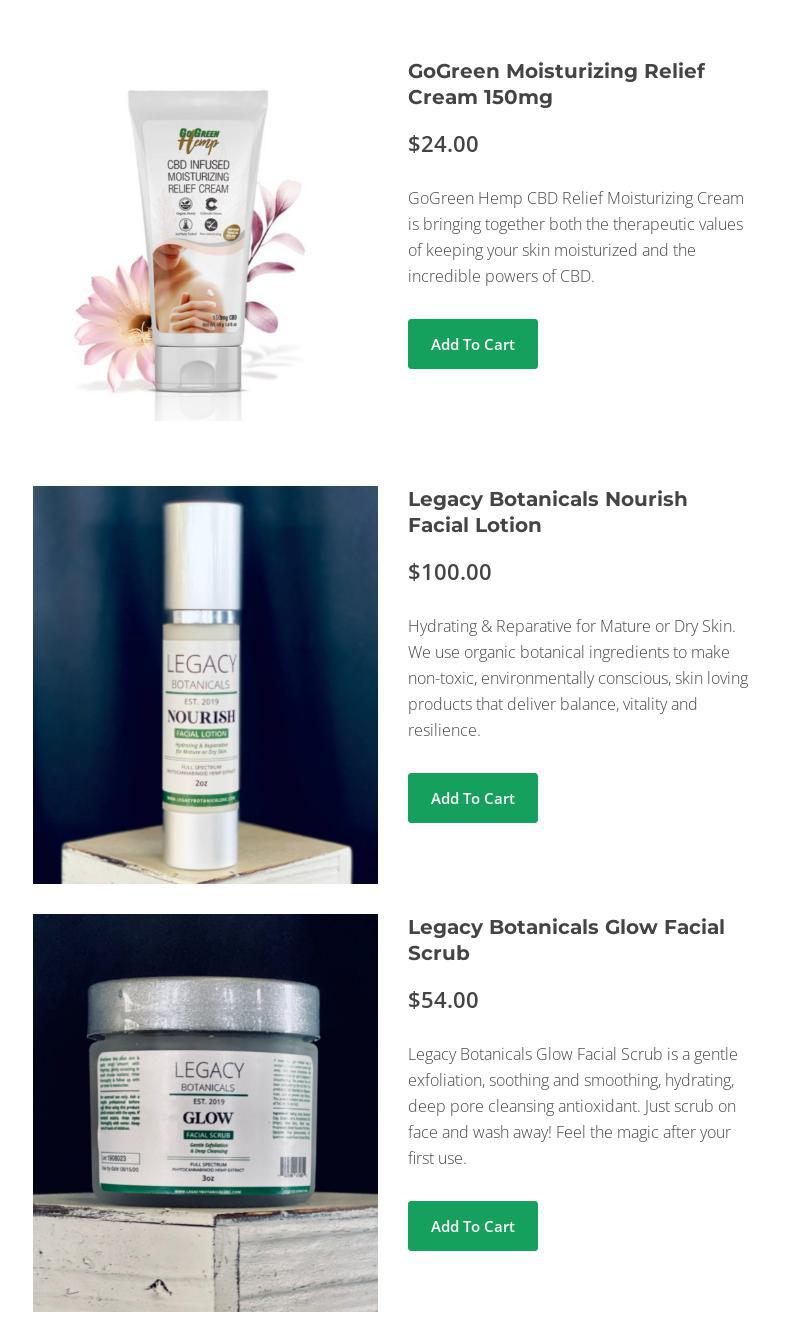Screen dimensions: 785x1318
Task: Select the $24.00 price of the relief cream
Action: pos(443,144)
